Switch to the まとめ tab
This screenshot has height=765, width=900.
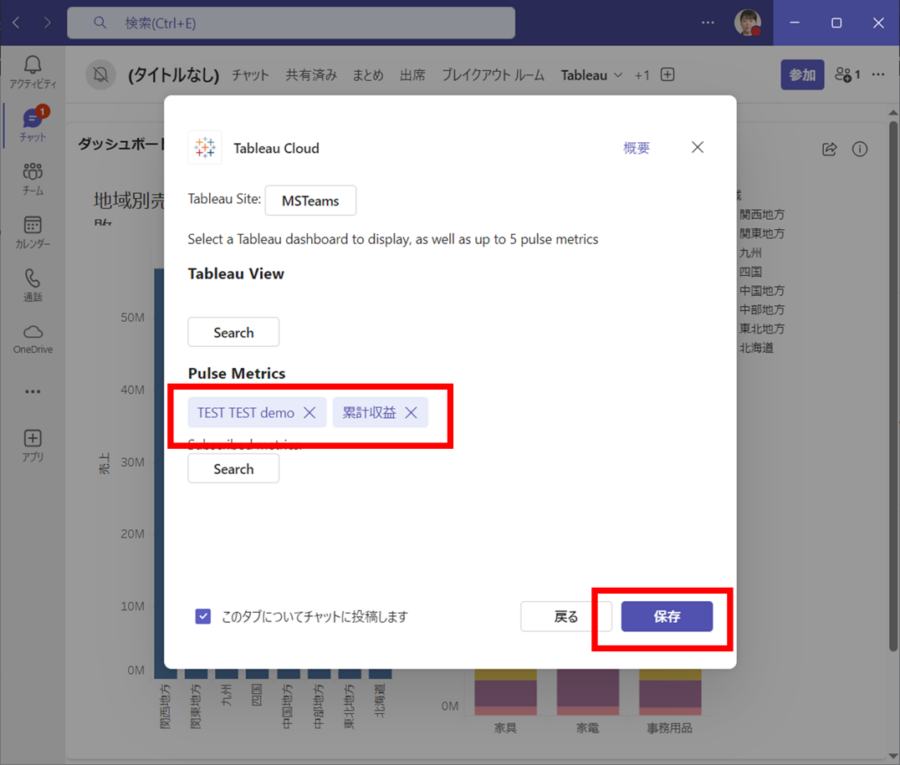[367, 75]
